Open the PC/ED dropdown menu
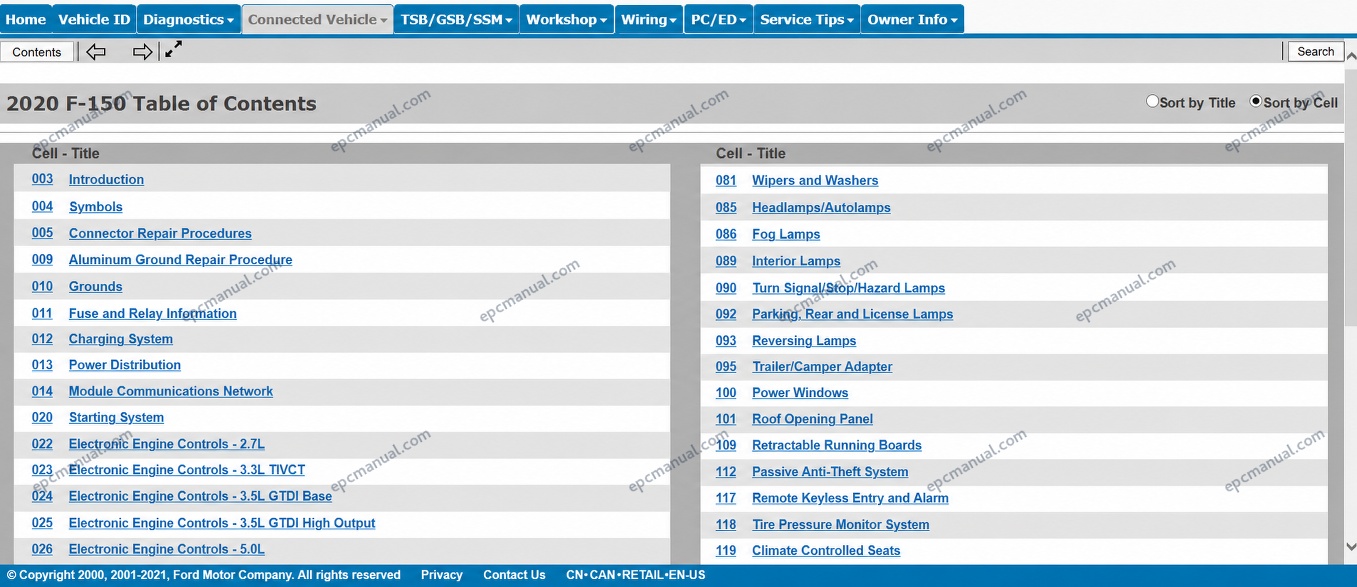The height and width of the screenshot is (587, 1357). [x=718, y=19]
